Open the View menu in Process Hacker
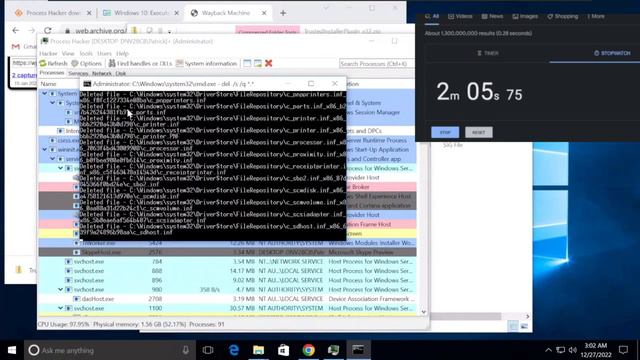The height and width of the screenshot is (360, 640). (68, 53)
